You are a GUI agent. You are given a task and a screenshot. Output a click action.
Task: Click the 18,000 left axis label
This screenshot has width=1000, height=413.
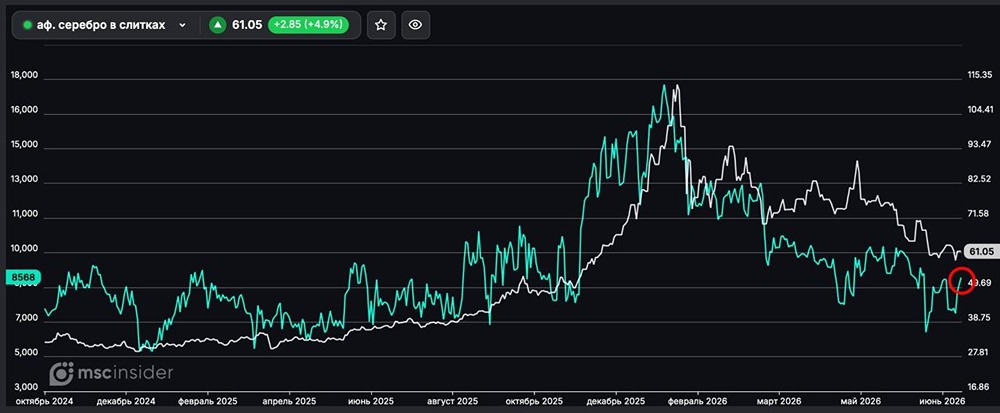point(25,75)
